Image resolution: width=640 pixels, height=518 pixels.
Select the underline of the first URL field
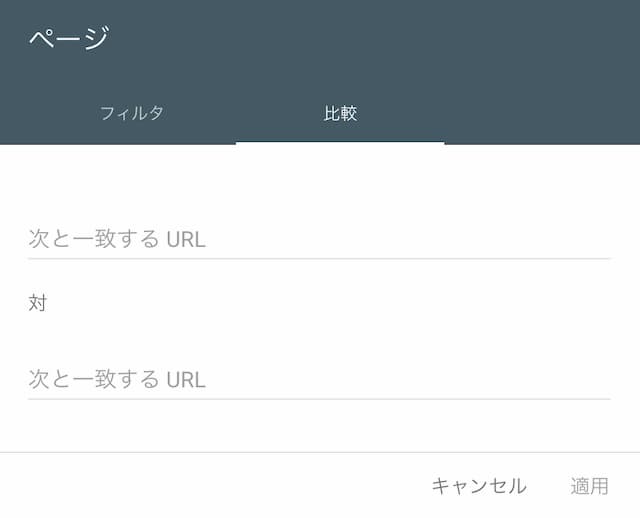coord(319,258)
